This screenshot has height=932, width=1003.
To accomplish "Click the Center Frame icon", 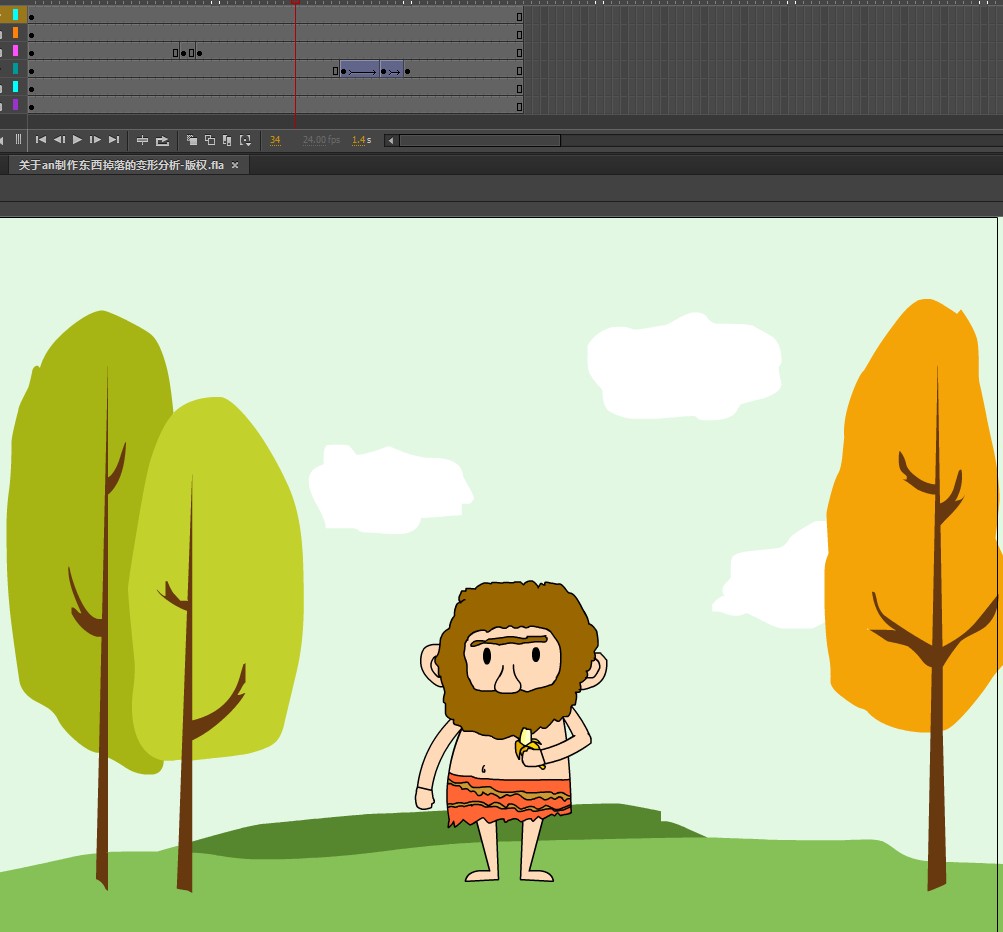I will pyautogui.click(x=142, y=140).
